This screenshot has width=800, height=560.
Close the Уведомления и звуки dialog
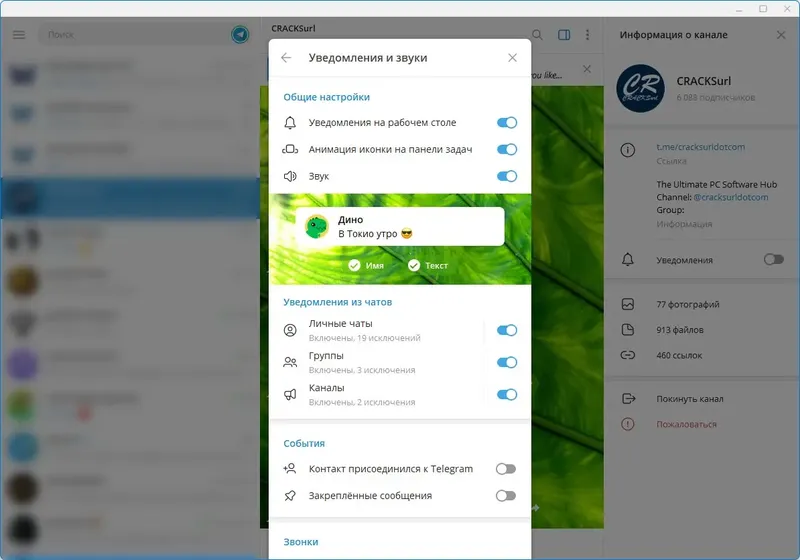[512, 58]
